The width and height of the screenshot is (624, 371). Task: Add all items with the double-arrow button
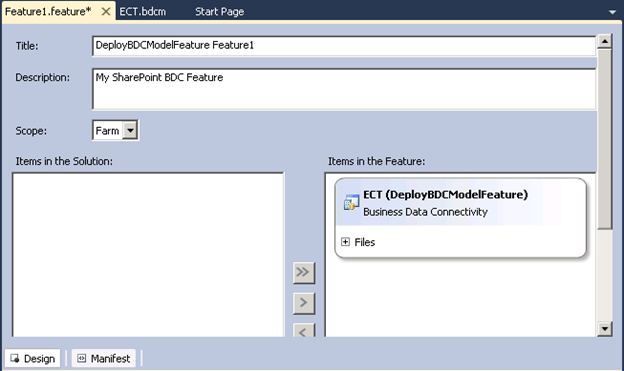tap(304, 273)
